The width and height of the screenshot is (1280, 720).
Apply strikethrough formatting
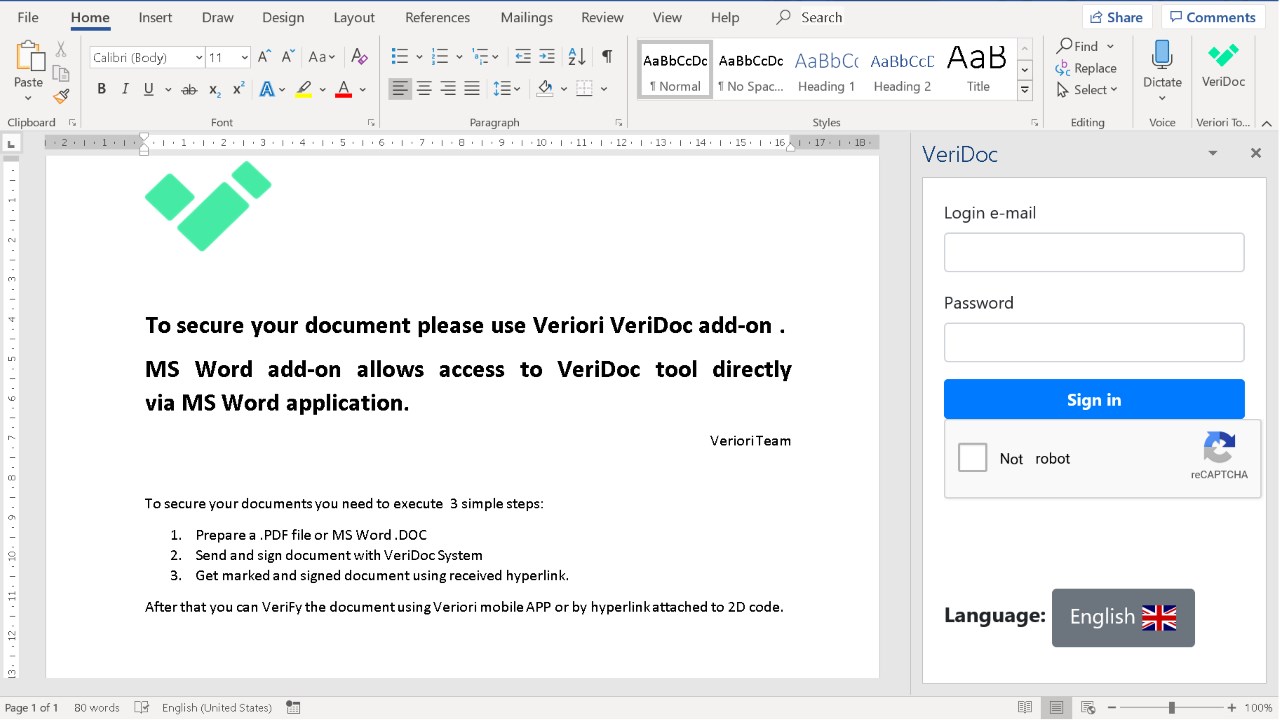189,89
